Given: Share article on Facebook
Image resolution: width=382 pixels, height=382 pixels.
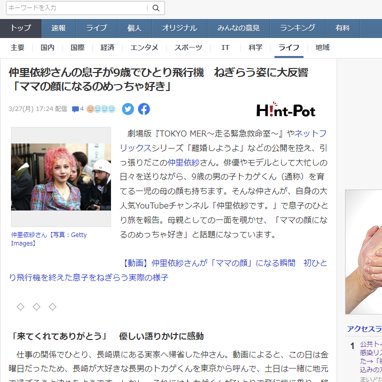Looking at the screenshot, I should coord(144,109).
